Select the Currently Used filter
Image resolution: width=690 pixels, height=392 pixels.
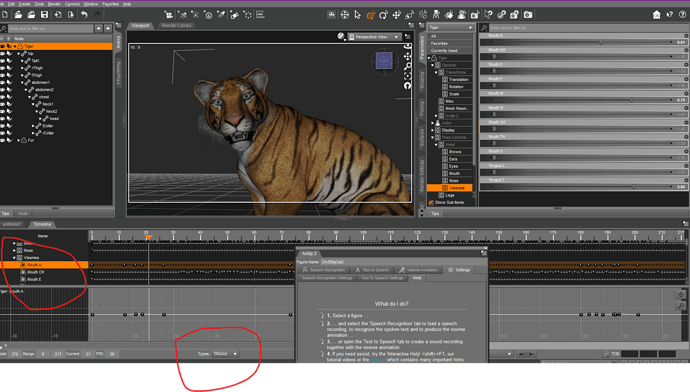point(444,51)
